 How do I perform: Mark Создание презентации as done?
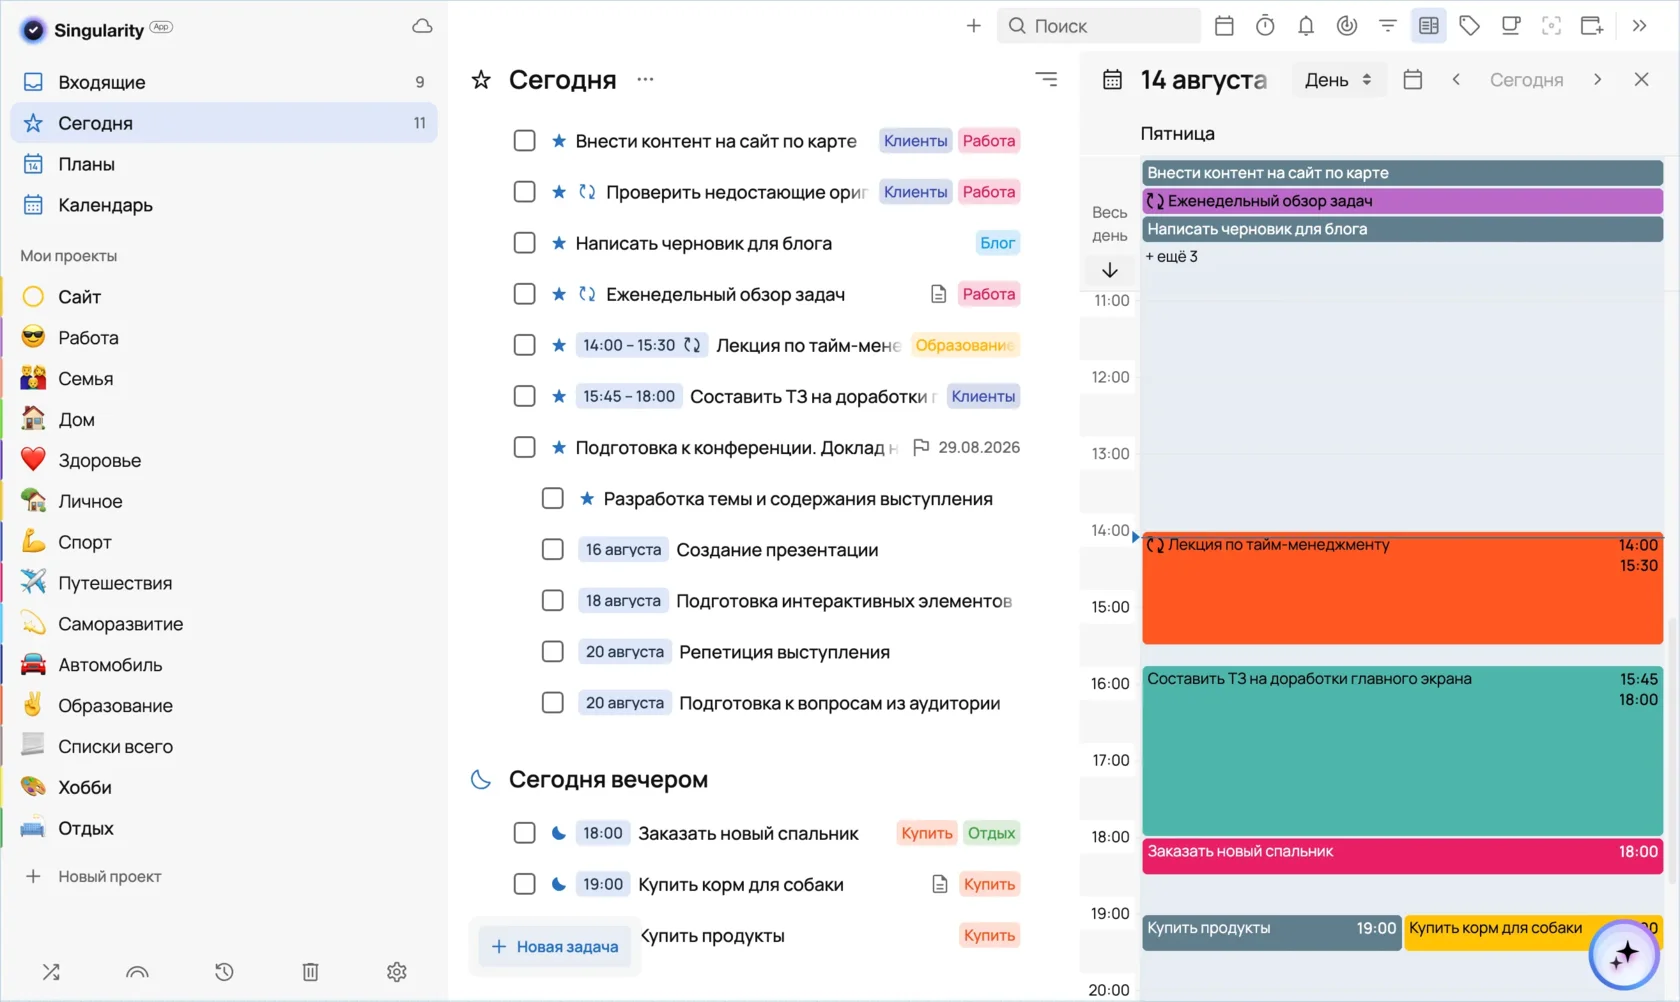(552, 549)
